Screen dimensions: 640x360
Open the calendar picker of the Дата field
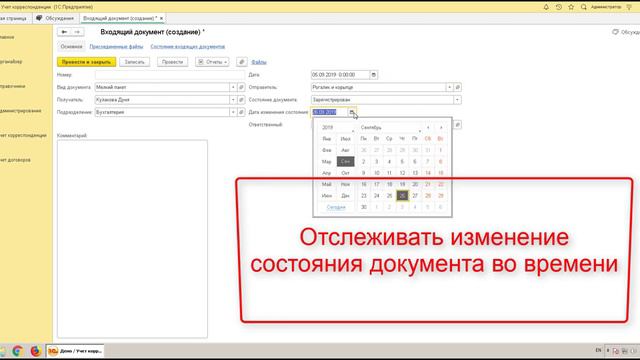click(373, 75)
